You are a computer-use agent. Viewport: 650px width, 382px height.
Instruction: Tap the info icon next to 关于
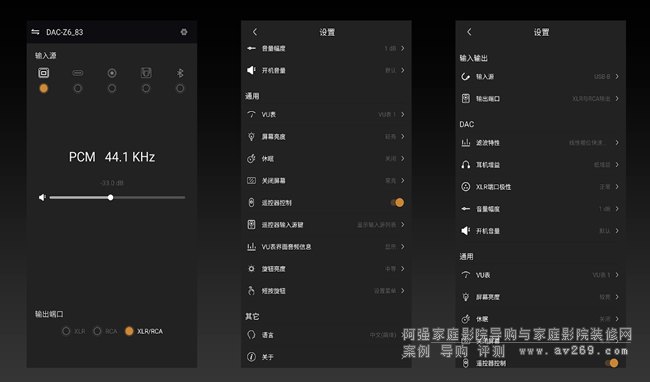pyautogui.click(x=251, y=356)
